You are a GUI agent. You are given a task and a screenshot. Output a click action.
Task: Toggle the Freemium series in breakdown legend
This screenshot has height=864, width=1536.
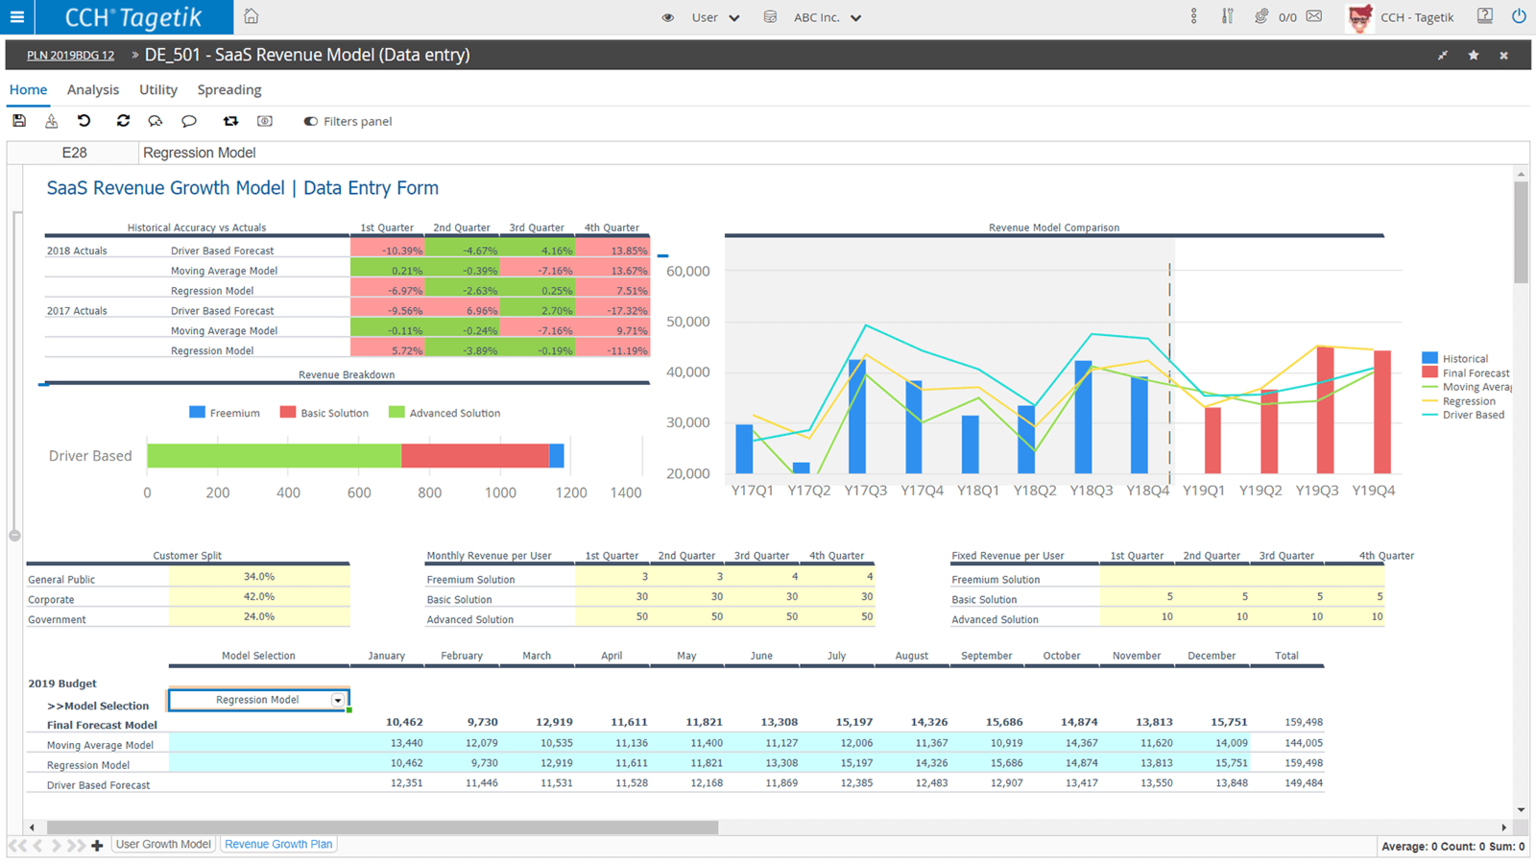(x=224, y=413)
